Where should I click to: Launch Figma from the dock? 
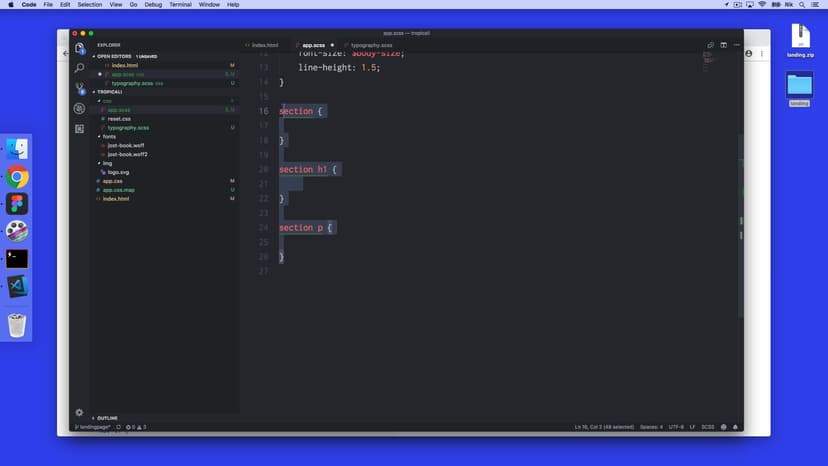pyautogui.click(x=17, y=204)
